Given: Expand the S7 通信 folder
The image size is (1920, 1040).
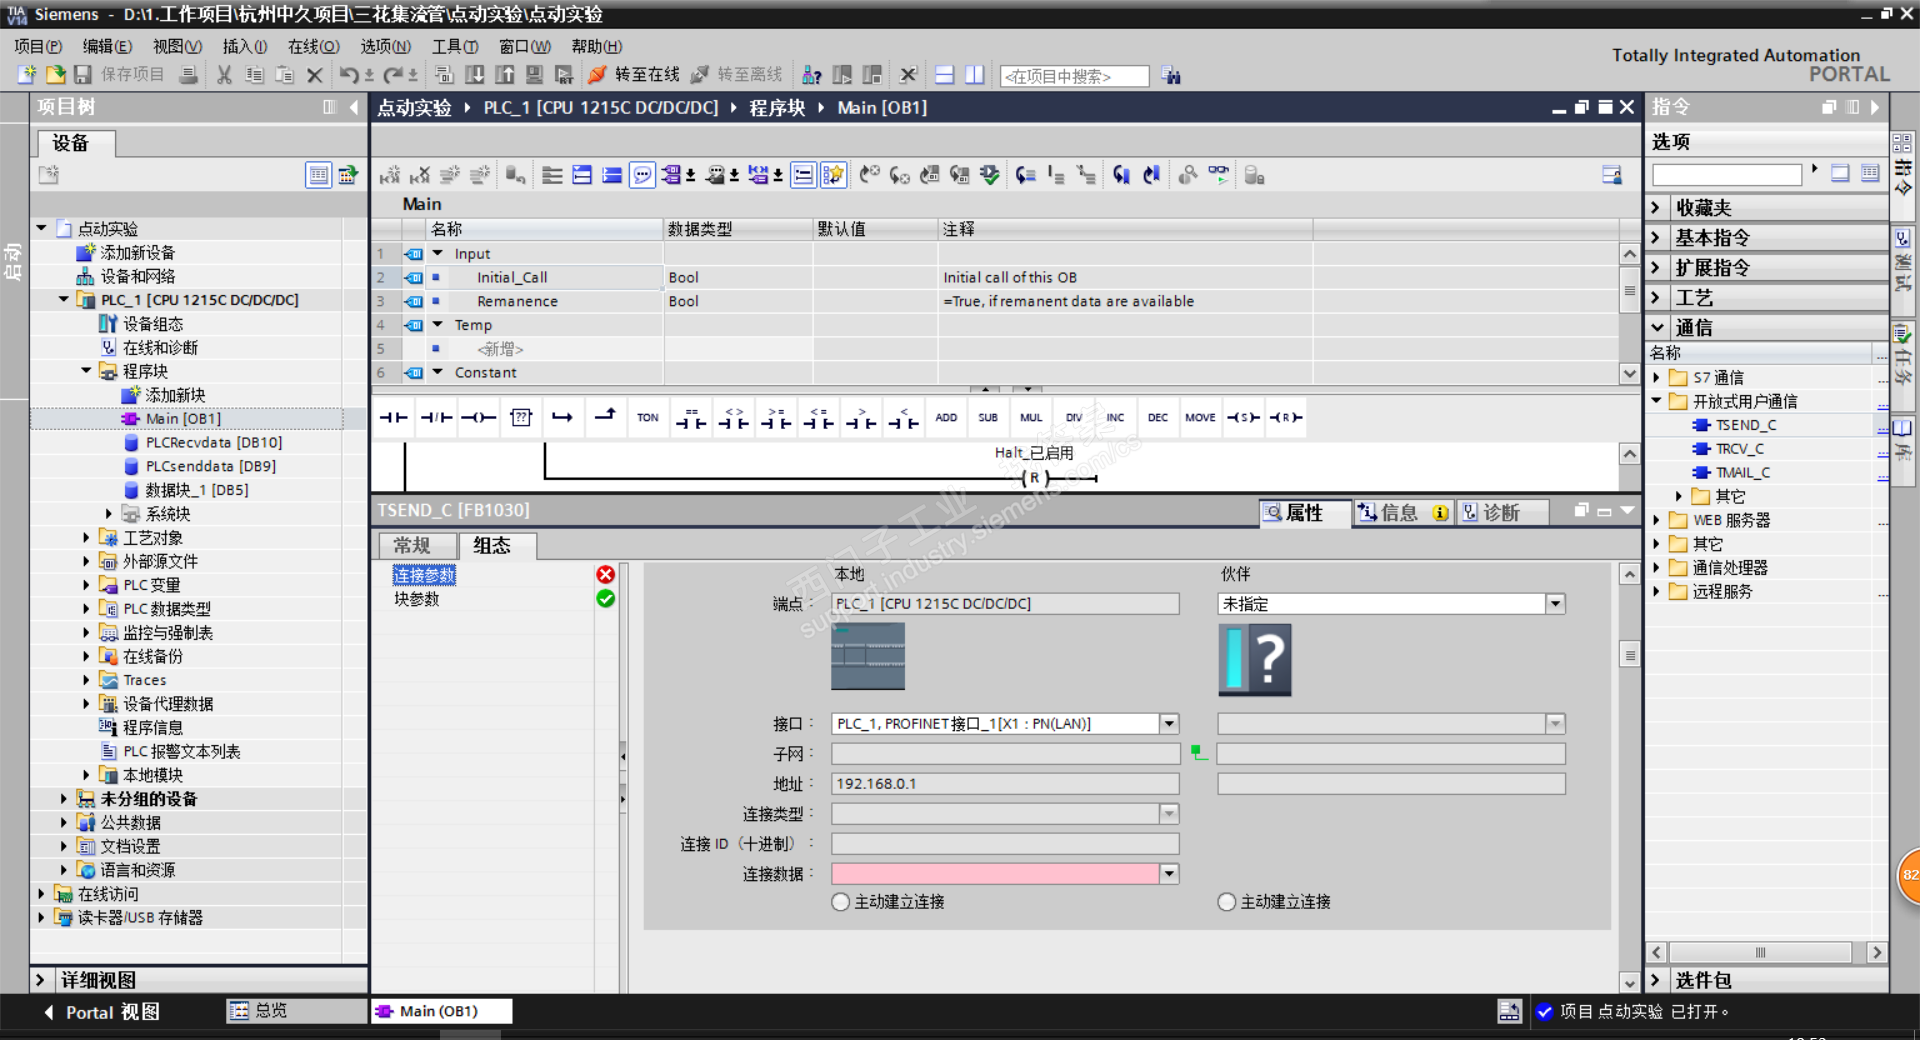Looking at the screenshot, I should click(1657, 378).
